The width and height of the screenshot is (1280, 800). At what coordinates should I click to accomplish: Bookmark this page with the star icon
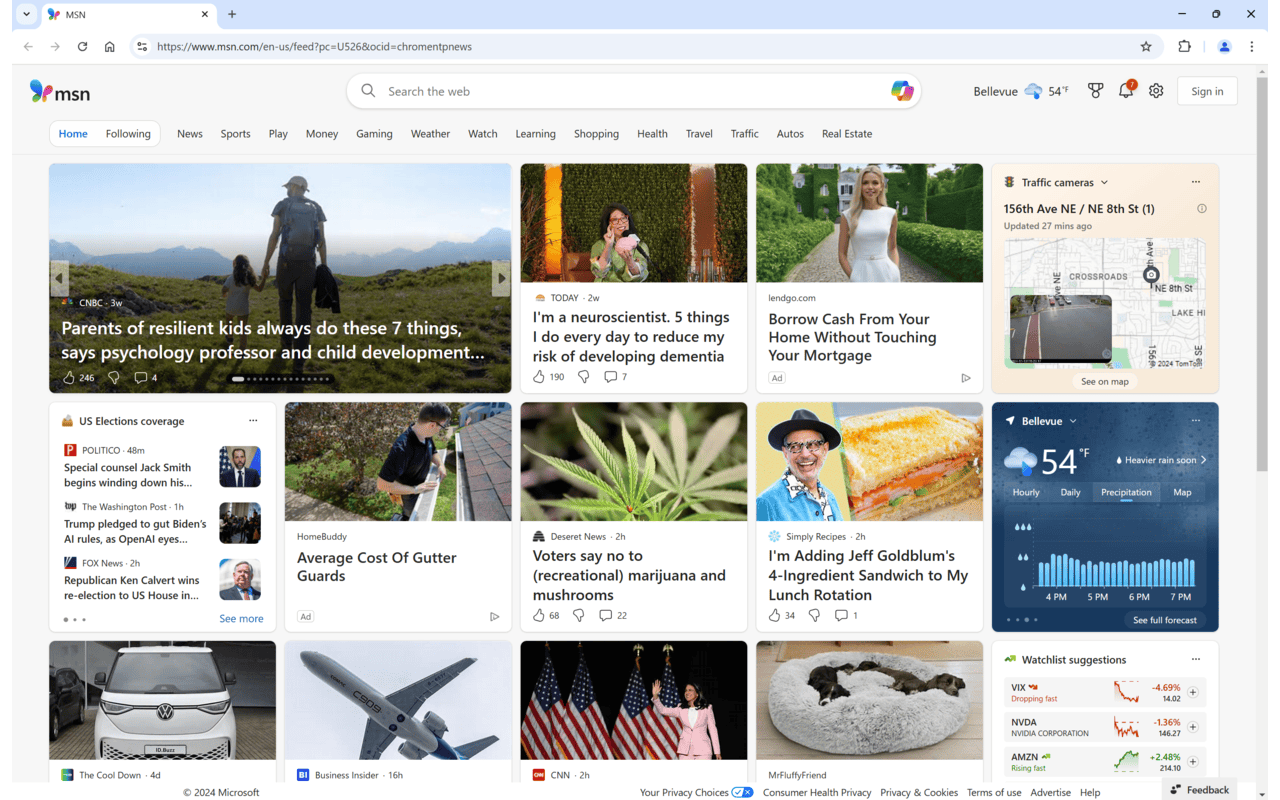[1146, 46]
